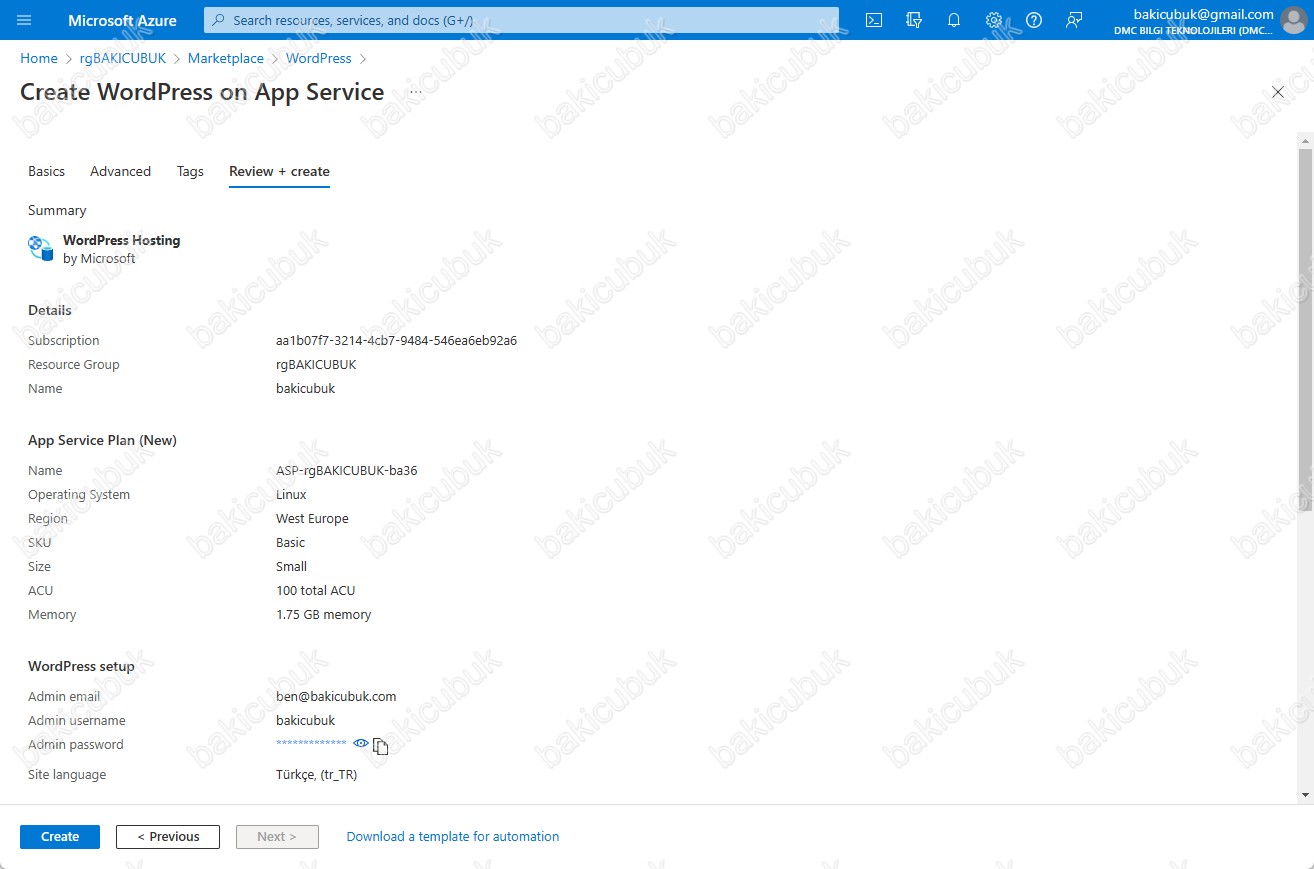Go to Home breadcrumb
Viewport: 1314px width, 869px height.
[39, 59]
